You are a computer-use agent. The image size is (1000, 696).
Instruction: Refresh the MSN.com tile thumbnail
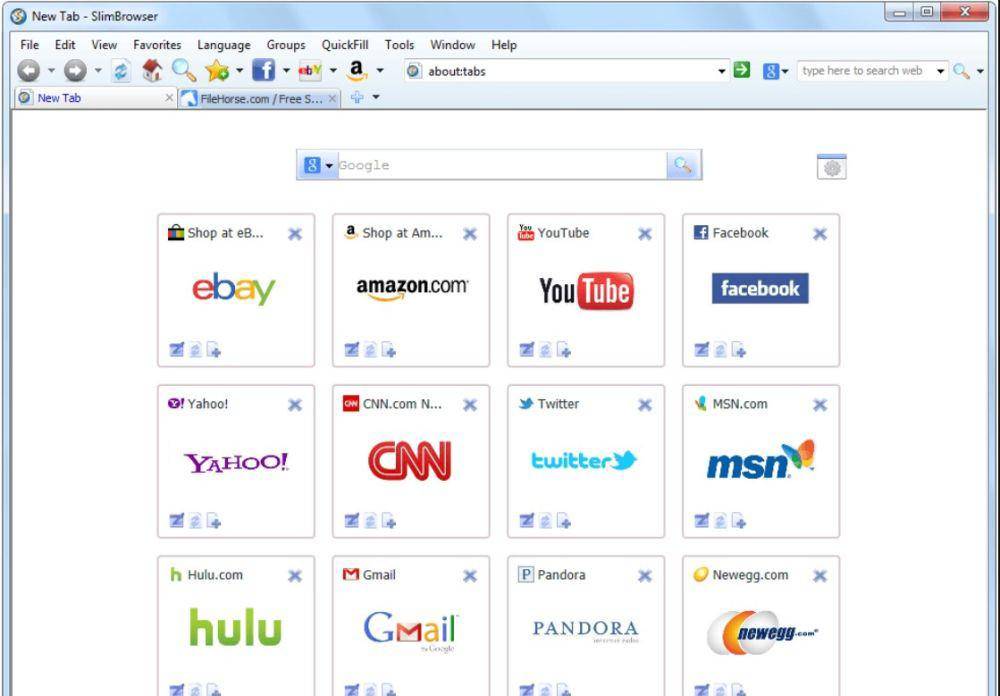coord(720,521)
